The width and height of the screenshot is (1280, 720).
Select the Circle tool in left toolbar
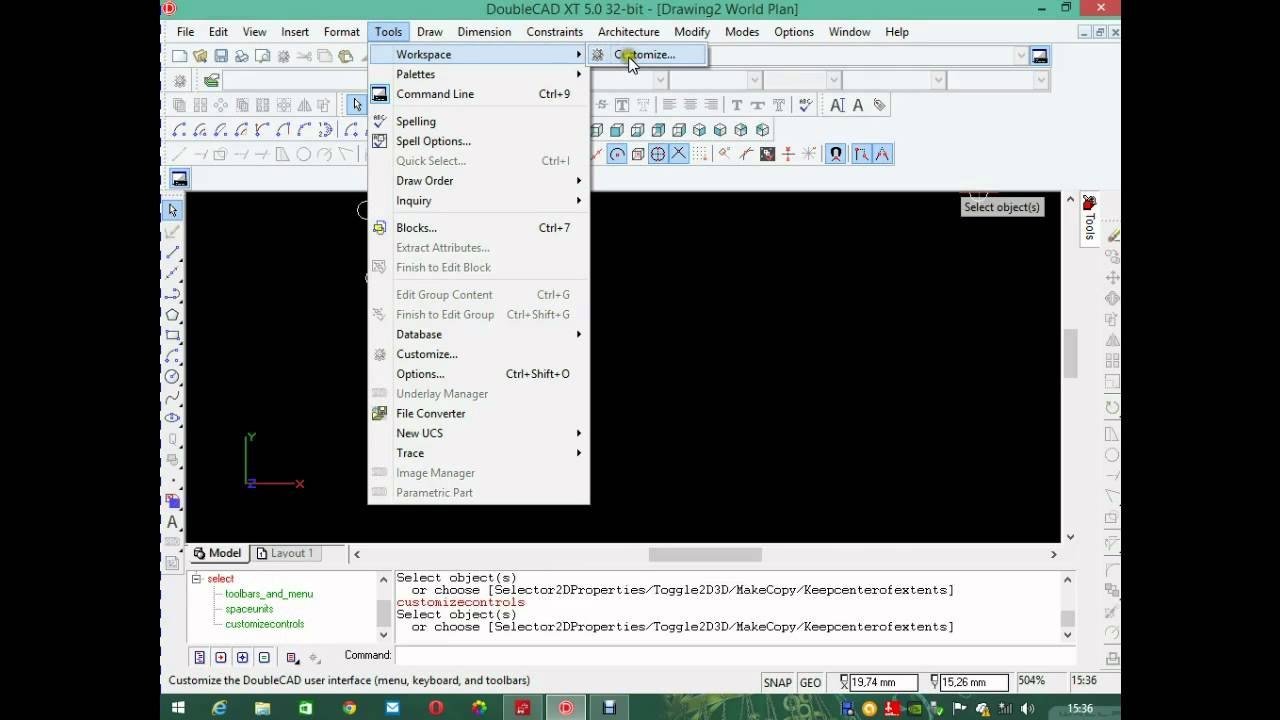173,377
